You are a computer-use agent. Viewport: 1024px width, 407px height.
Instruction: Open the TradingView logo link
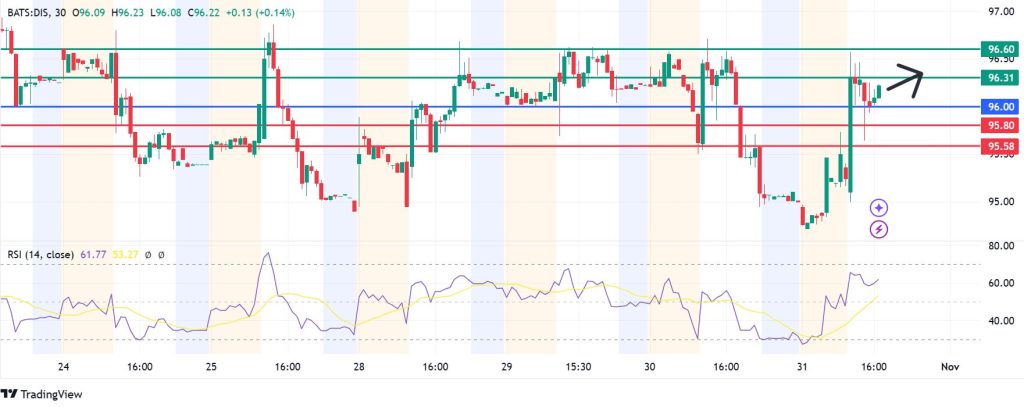[42, 394]
